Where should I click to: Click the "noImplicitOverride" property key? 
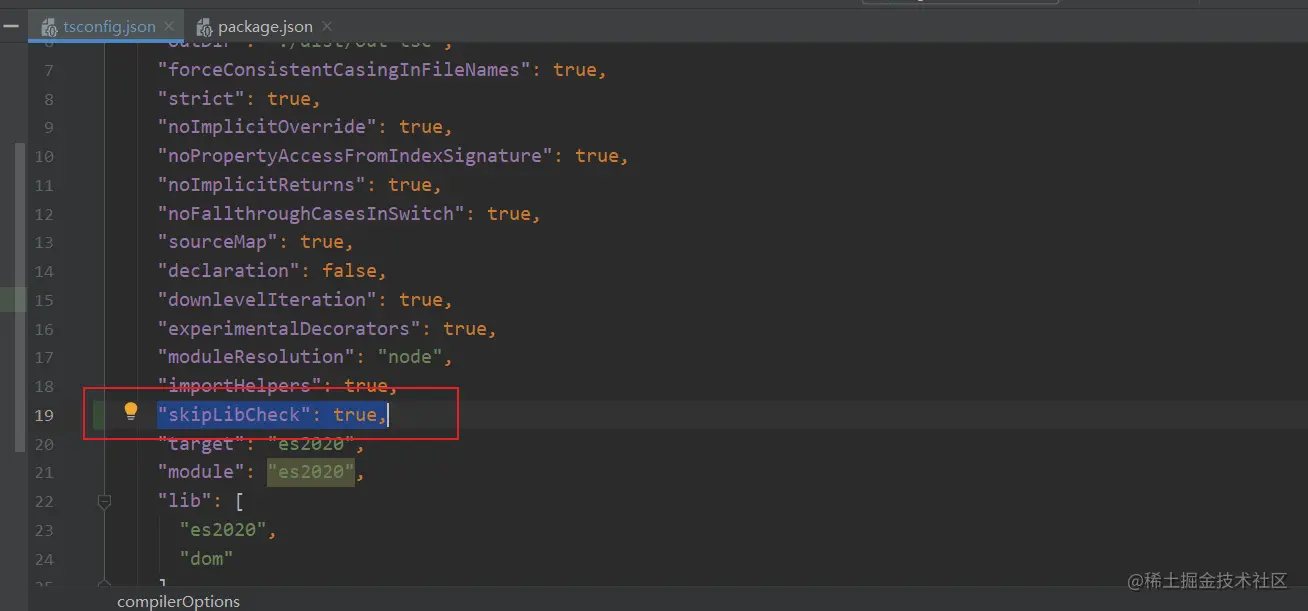point(266,127)
